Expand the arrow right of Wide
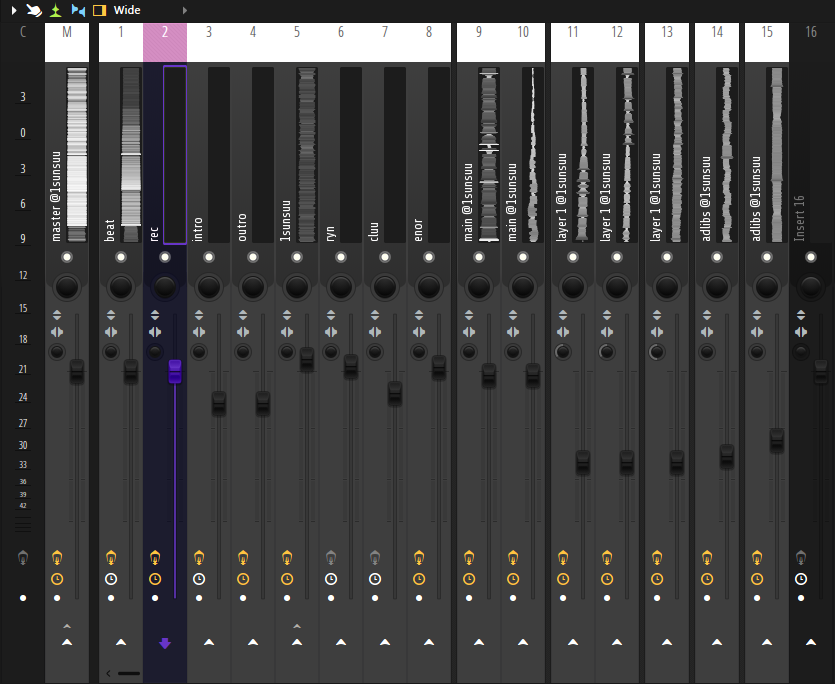835x684 pixels. pyautogui.click(x=184, y=10)
